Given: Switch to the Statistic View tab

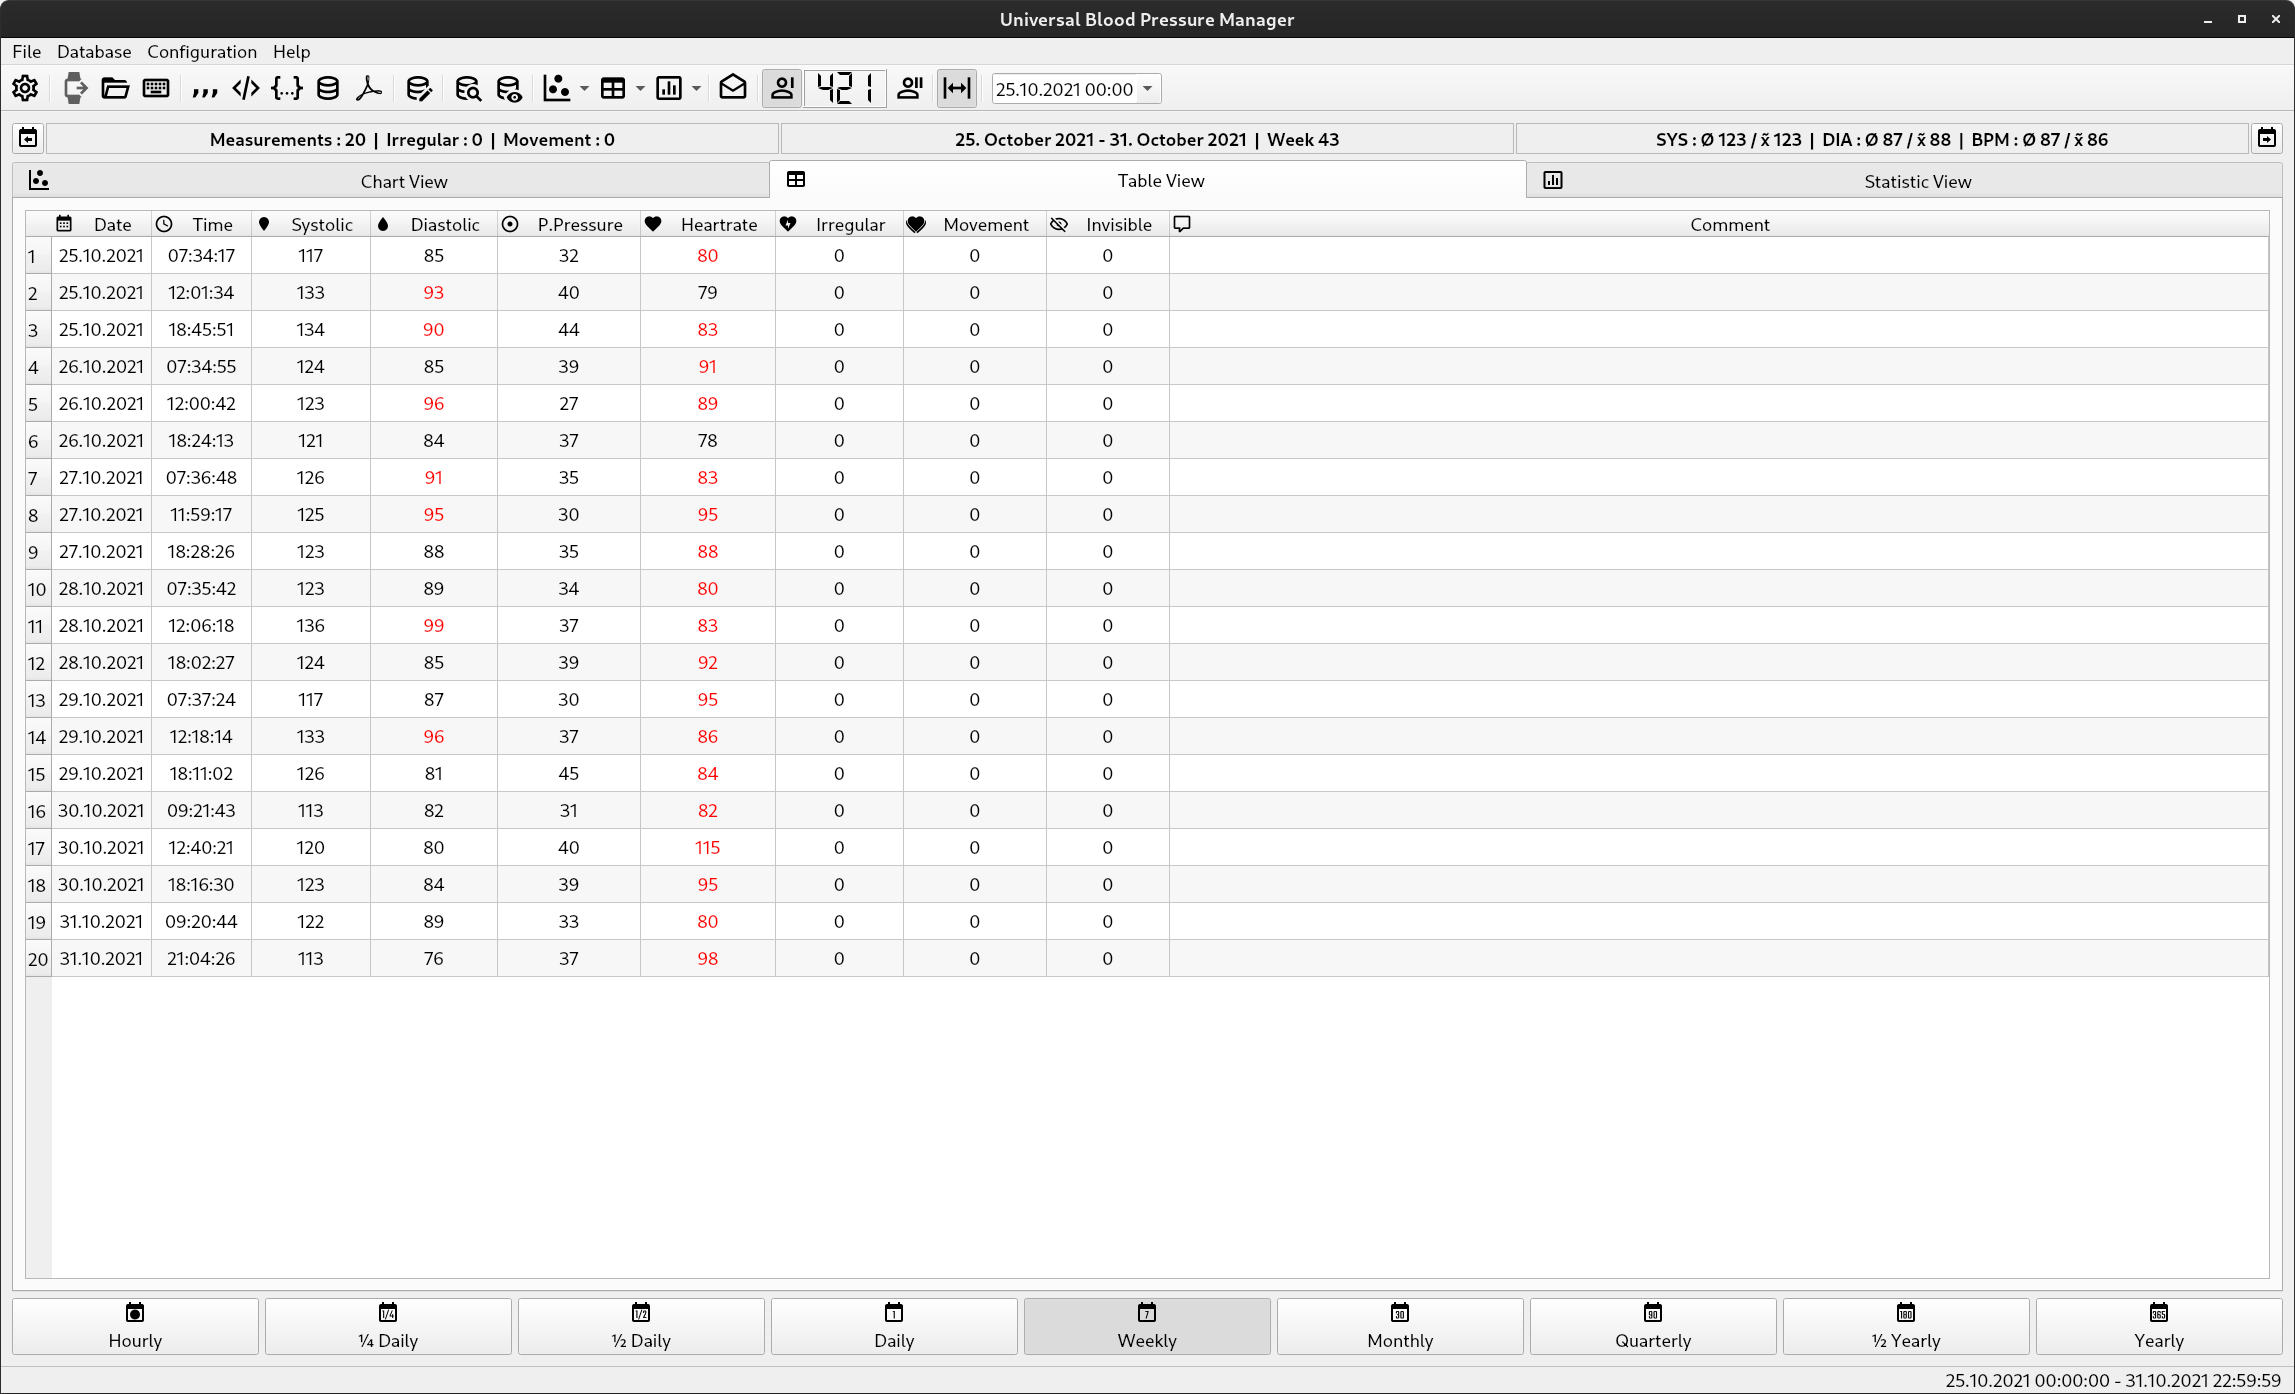Looking at the screenshot, I should pos(1917,181).
